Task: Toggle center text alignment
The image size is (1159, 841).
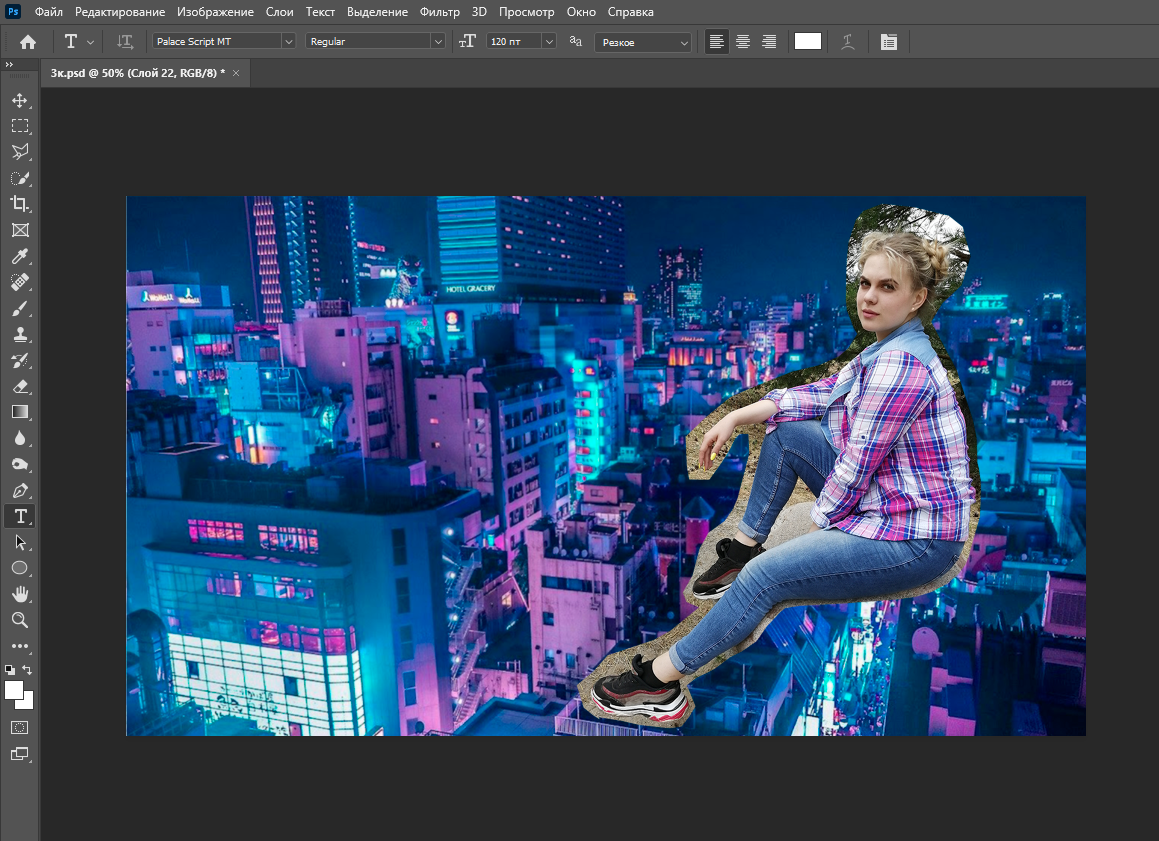Action: tap(743, 42)
